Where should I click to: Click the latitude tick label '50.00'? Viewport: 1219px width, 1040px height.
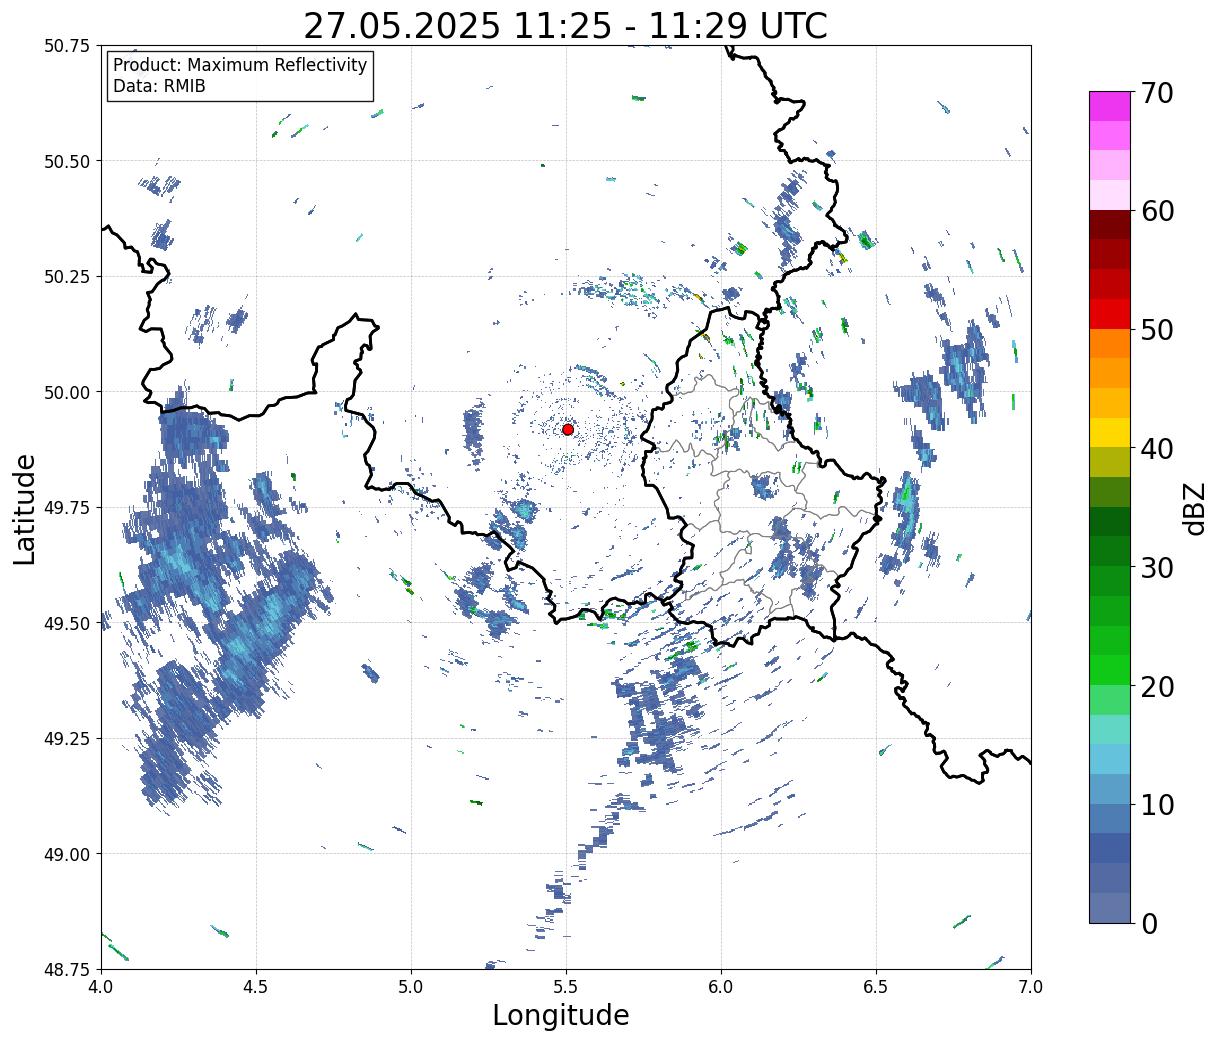click(67, 392)
